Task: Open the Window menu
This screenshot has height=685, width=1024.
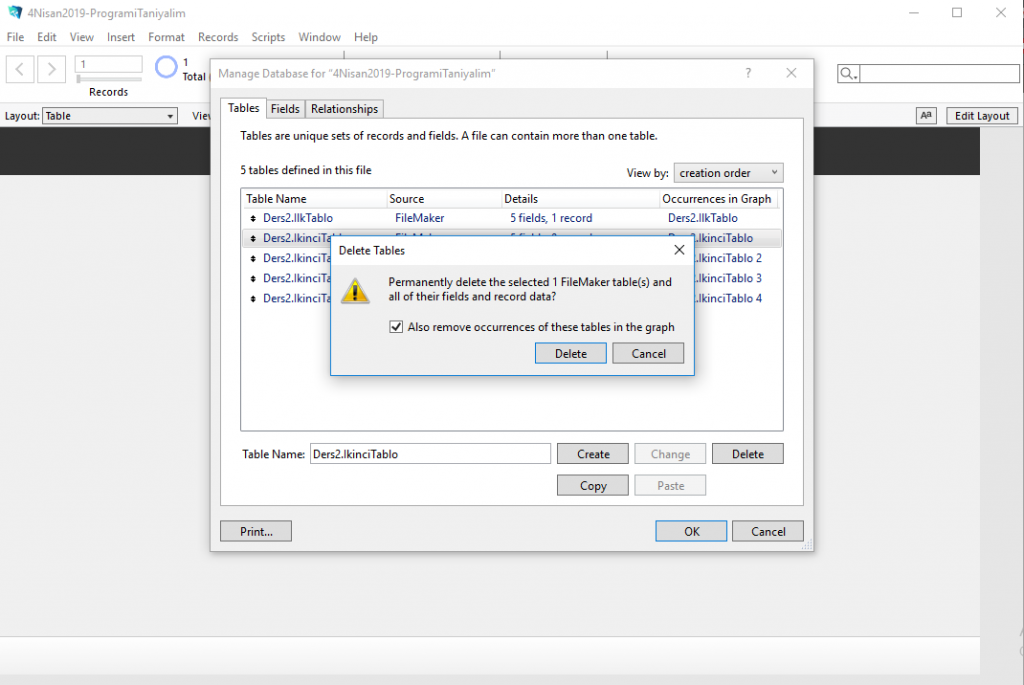Action: pyautogui.click(x=319, y=37)
